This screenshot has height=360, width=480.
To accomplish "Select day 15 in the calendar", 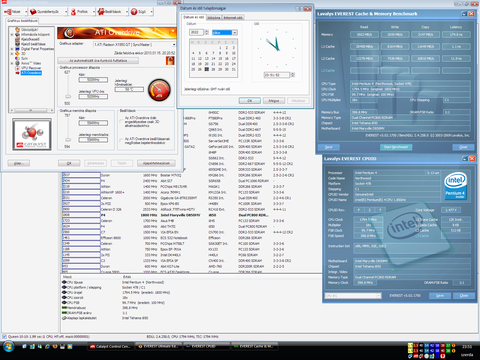I will point(220,58).
